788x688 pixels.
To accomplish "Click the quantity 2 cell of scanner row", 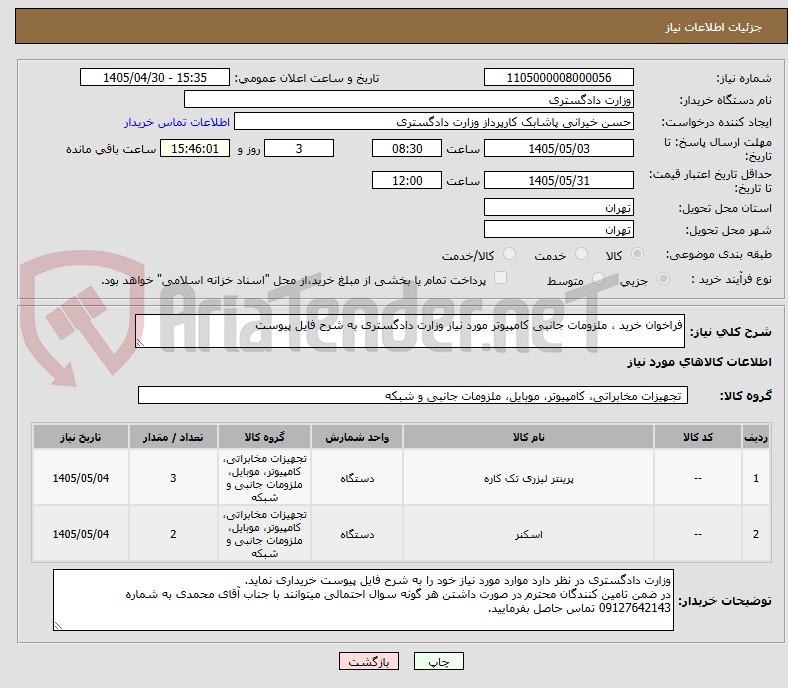I will pos(173,534).
